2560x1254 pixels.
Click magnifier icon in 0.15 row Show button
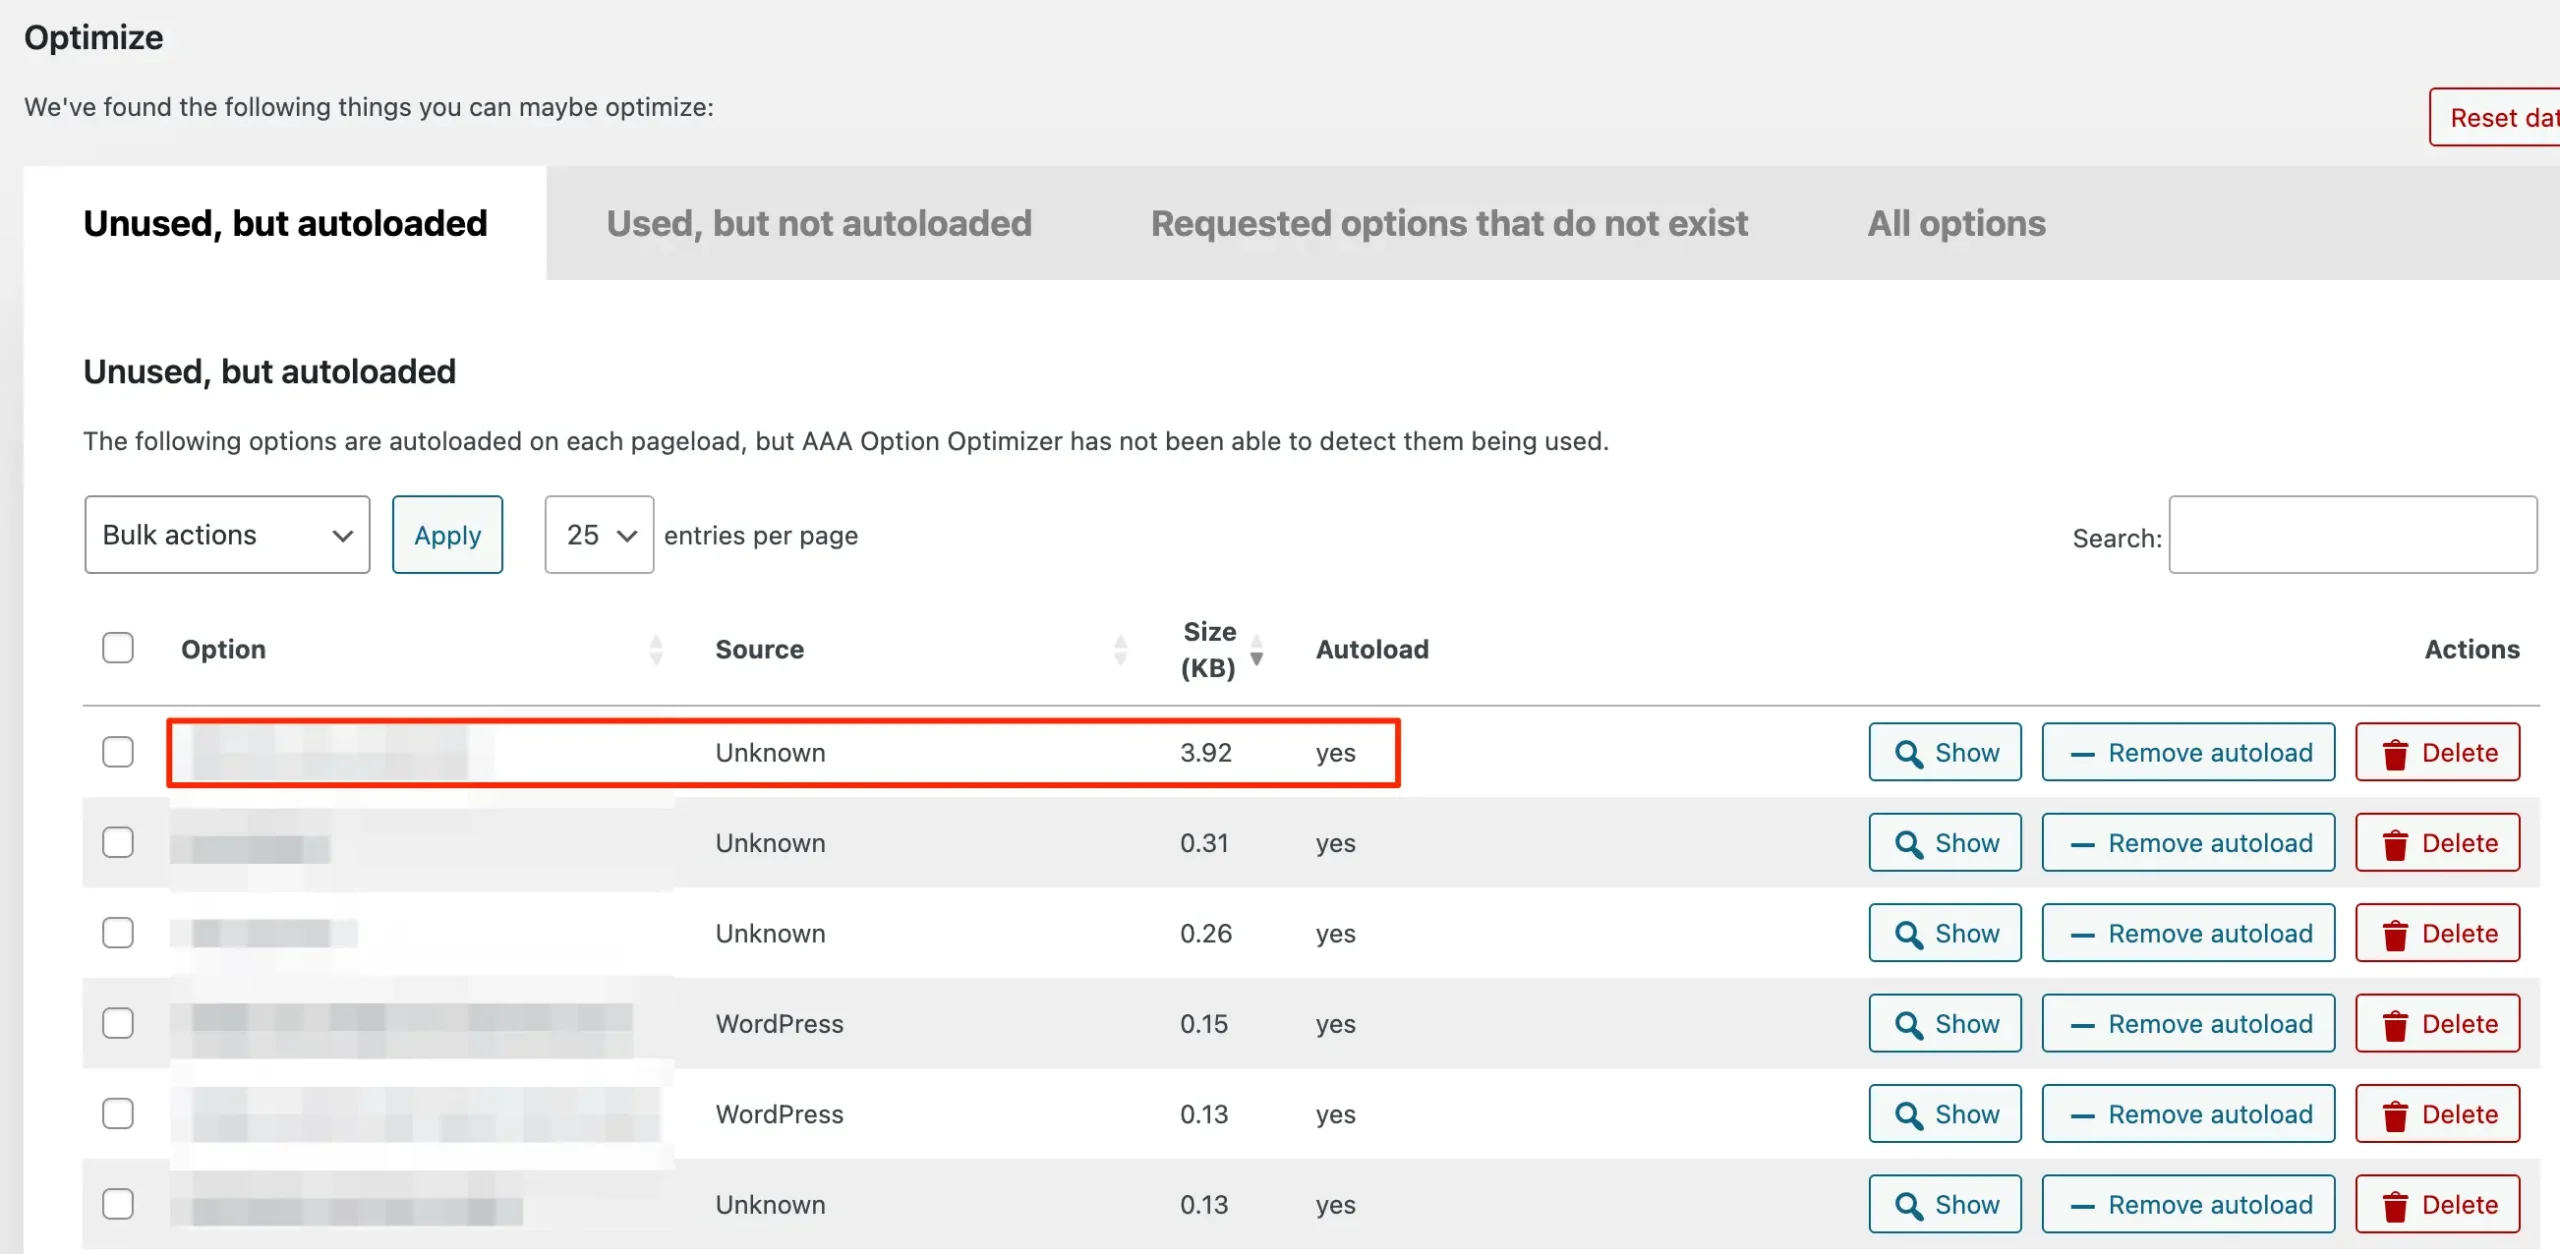1909,1025
